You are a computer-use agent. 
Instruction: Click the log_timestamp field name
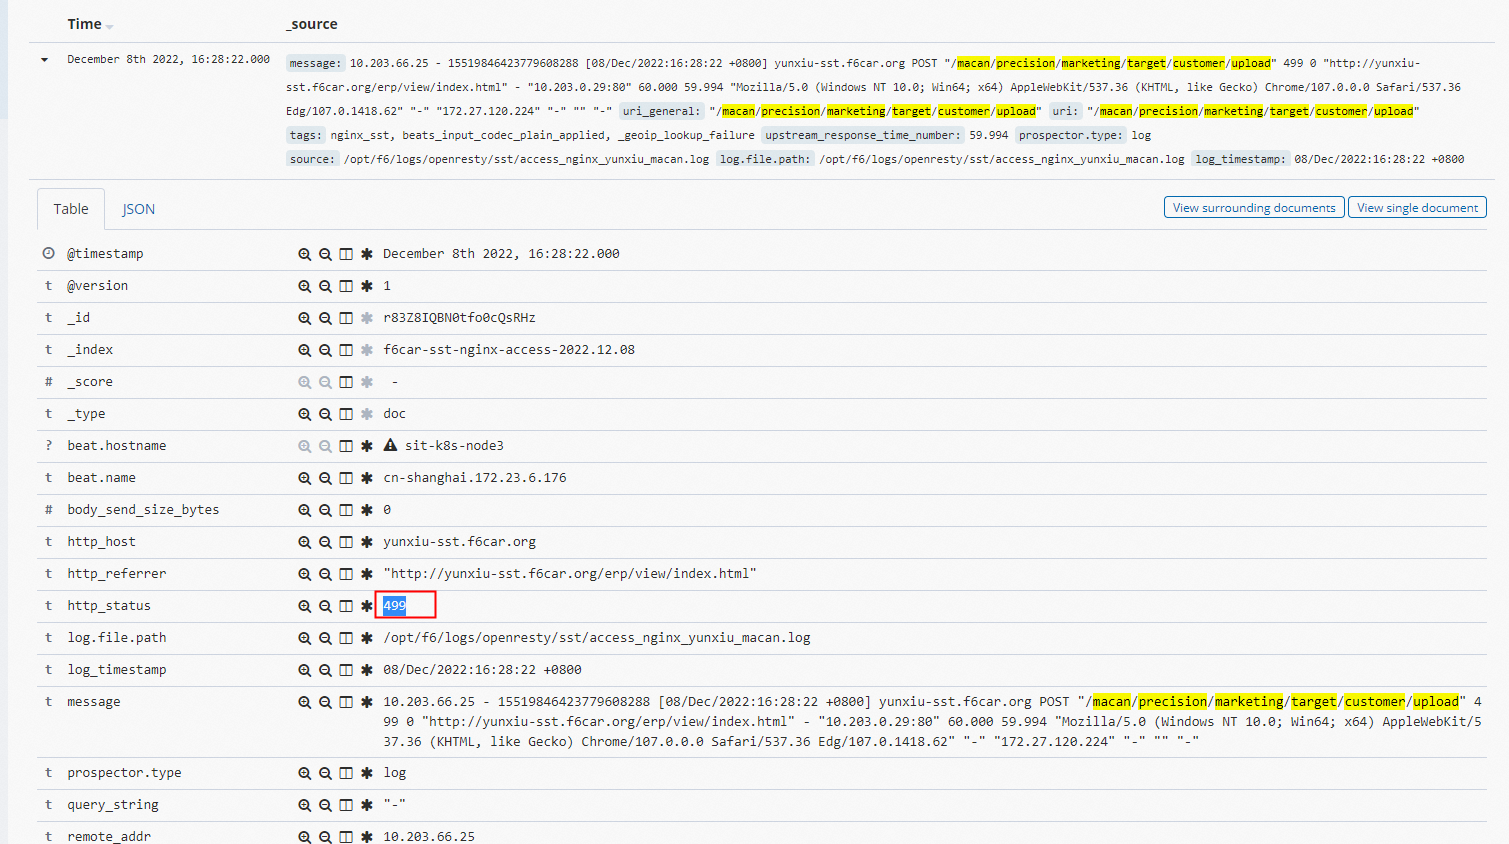[x=117, y=670]
